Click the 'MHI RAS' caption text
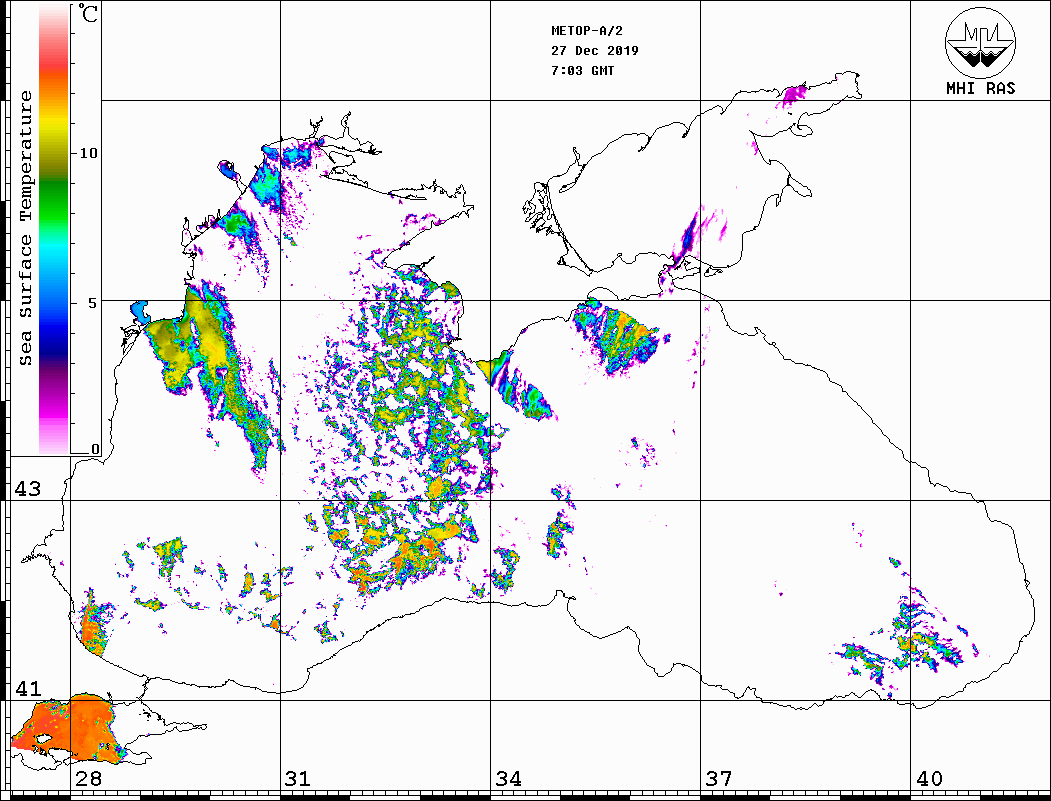This screenshot has width=1051, height=801. tap(981, 88)
